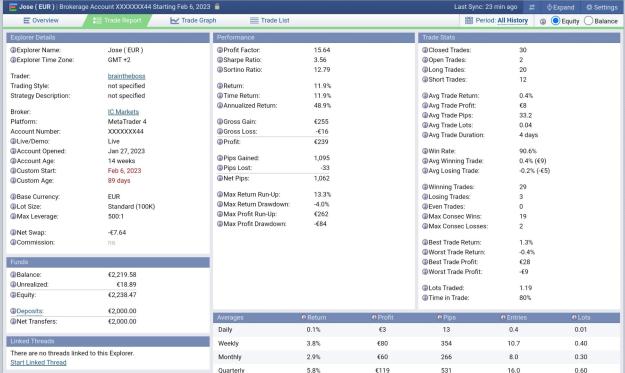
Task: Switch to the Trade Graph tab
Action: [x=193, y=20]
